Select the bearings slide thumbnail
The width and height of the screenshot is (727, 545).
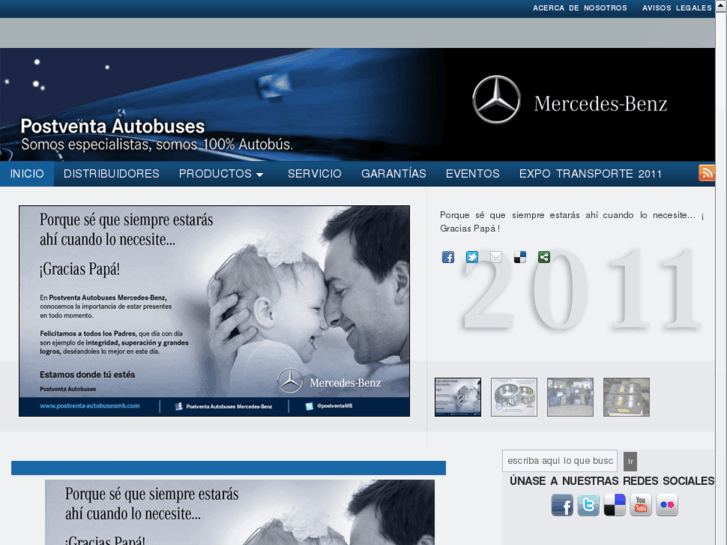pos(514,397)
